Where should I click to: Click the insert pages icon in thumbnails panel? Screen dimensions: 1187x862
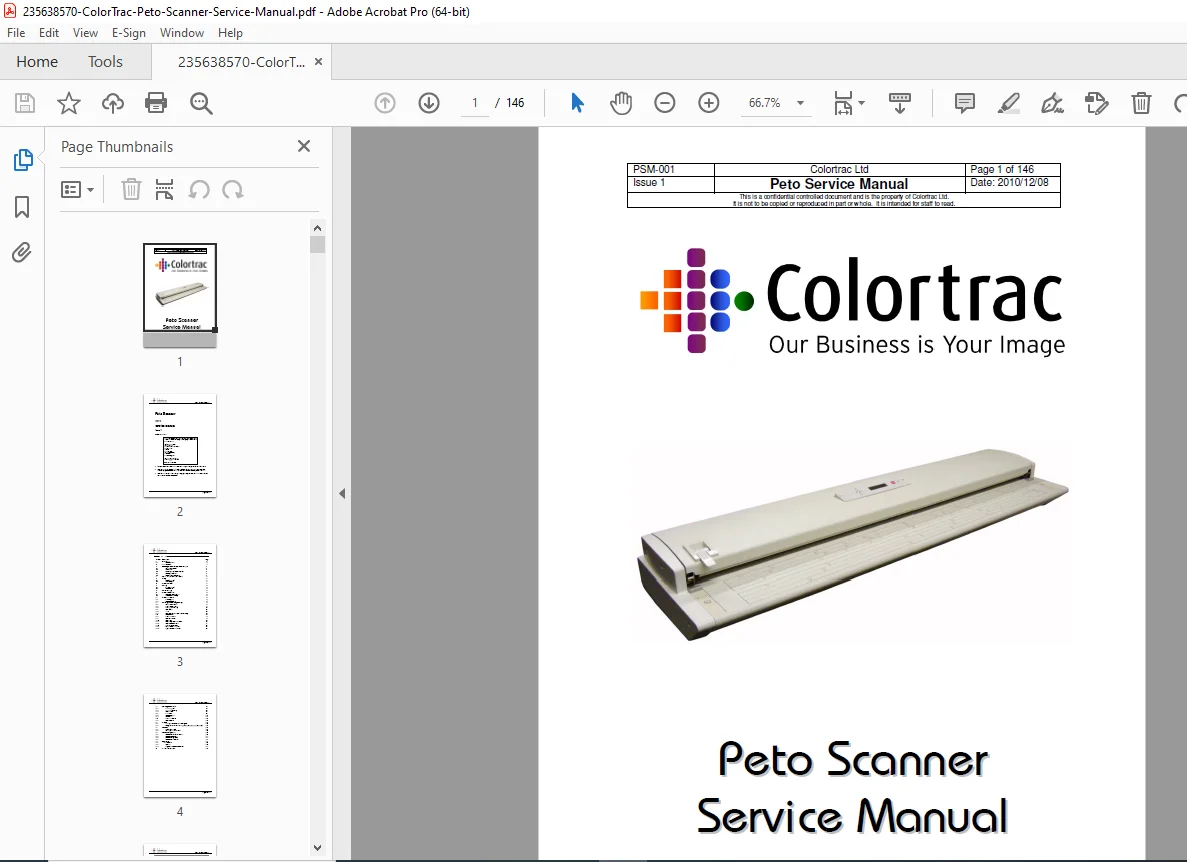164,189
